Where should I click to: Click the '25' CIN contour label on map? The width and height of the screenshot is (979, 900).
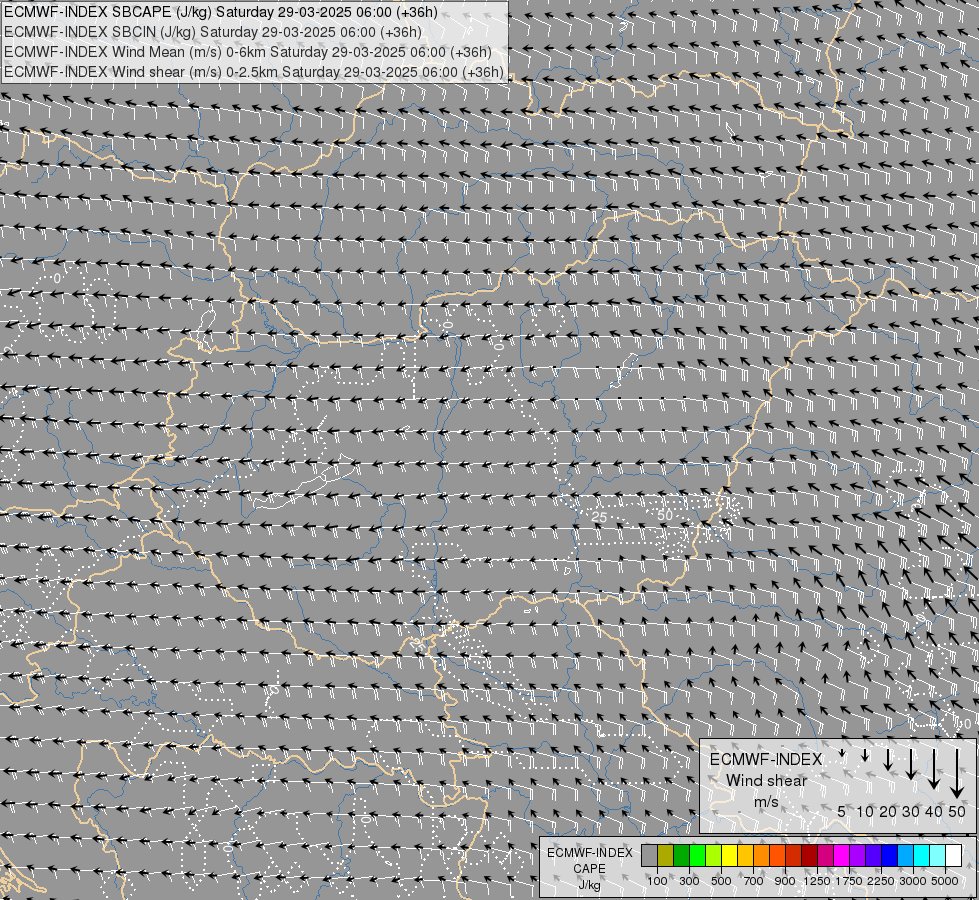click(x=599, y=517)
